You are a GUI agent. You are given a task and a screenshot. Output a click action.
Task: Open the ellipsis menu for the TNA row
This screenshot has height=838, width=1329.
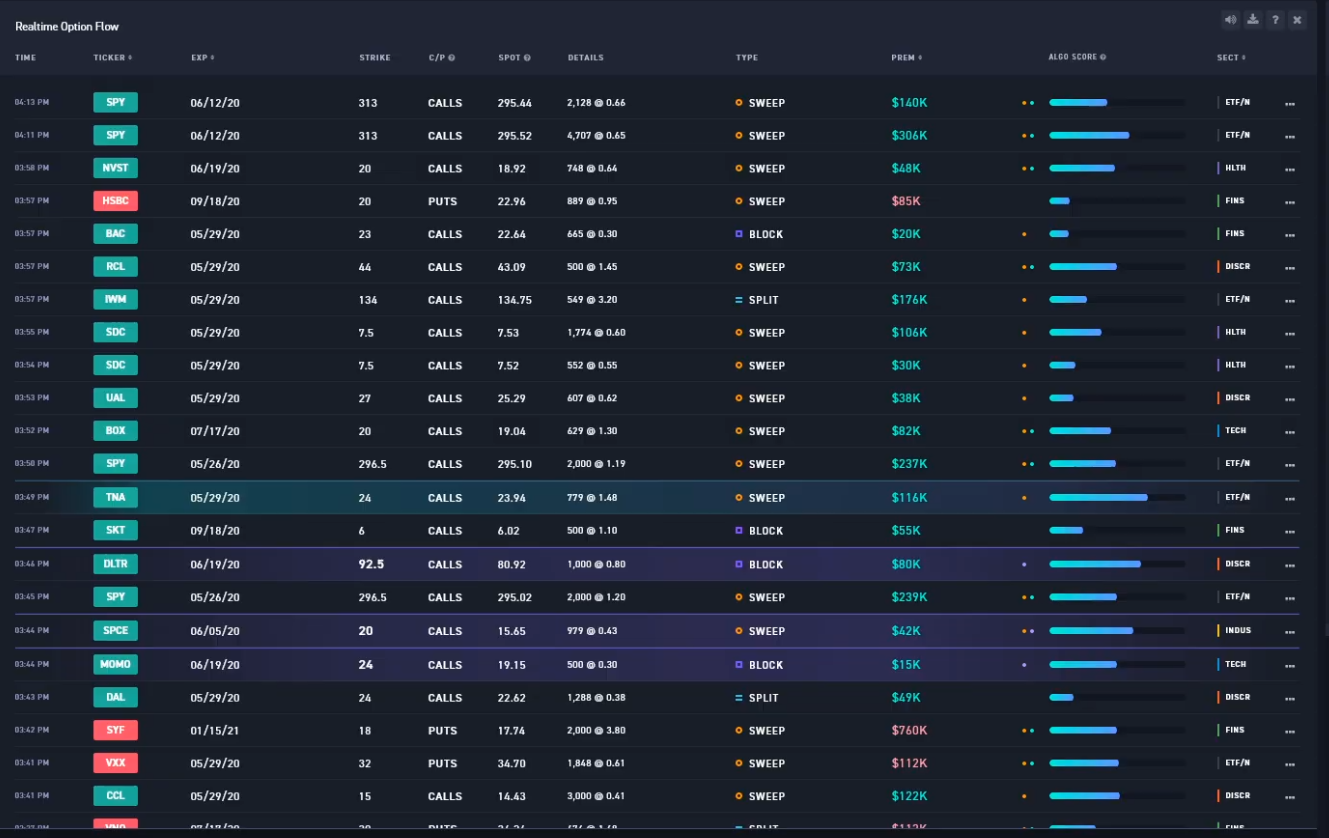point(1290,498)
